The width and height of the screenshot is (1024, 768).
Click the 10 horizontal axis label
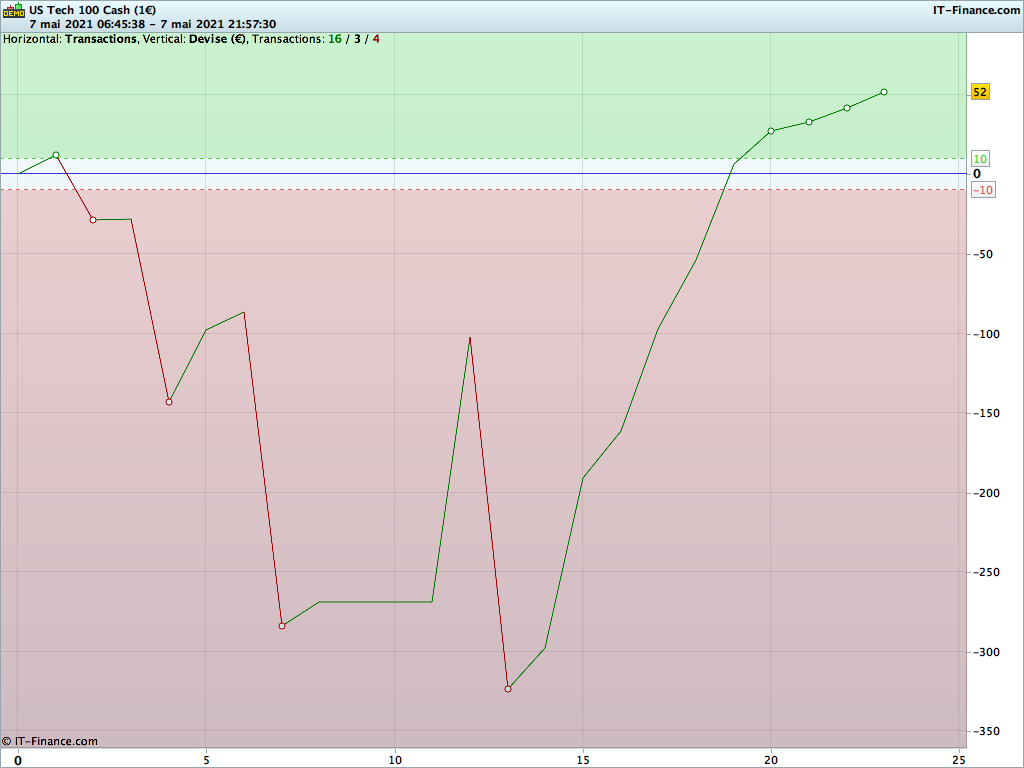point(394,760)
